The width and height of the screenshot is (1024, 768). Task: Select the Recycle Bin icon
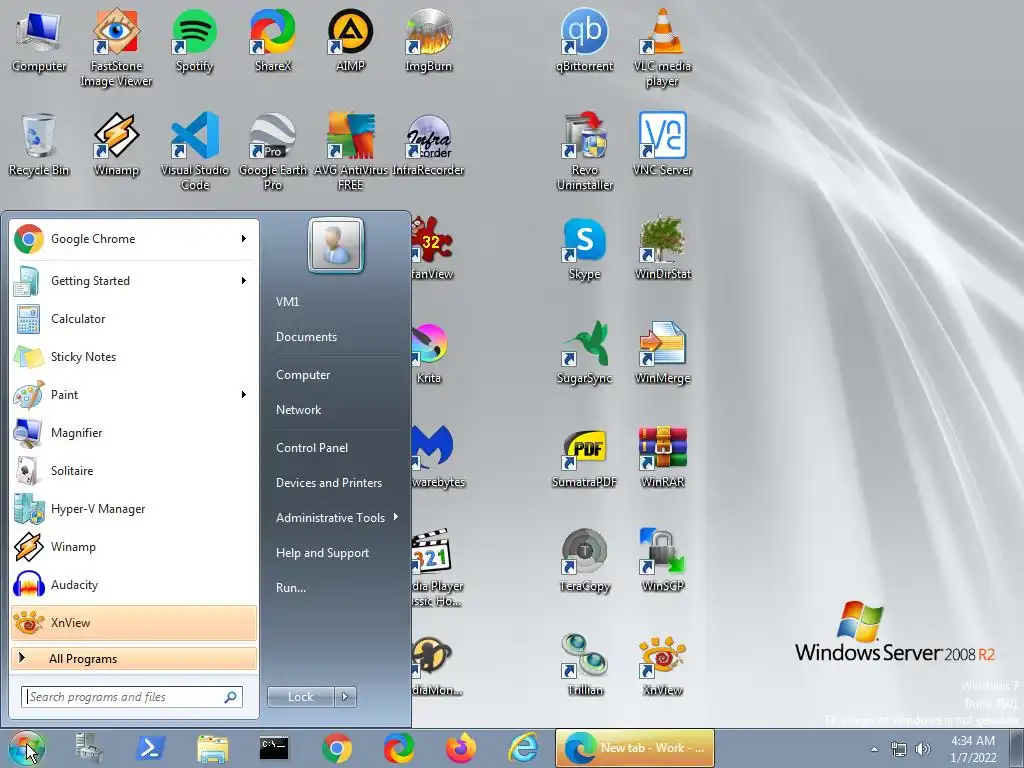(39, 144)
